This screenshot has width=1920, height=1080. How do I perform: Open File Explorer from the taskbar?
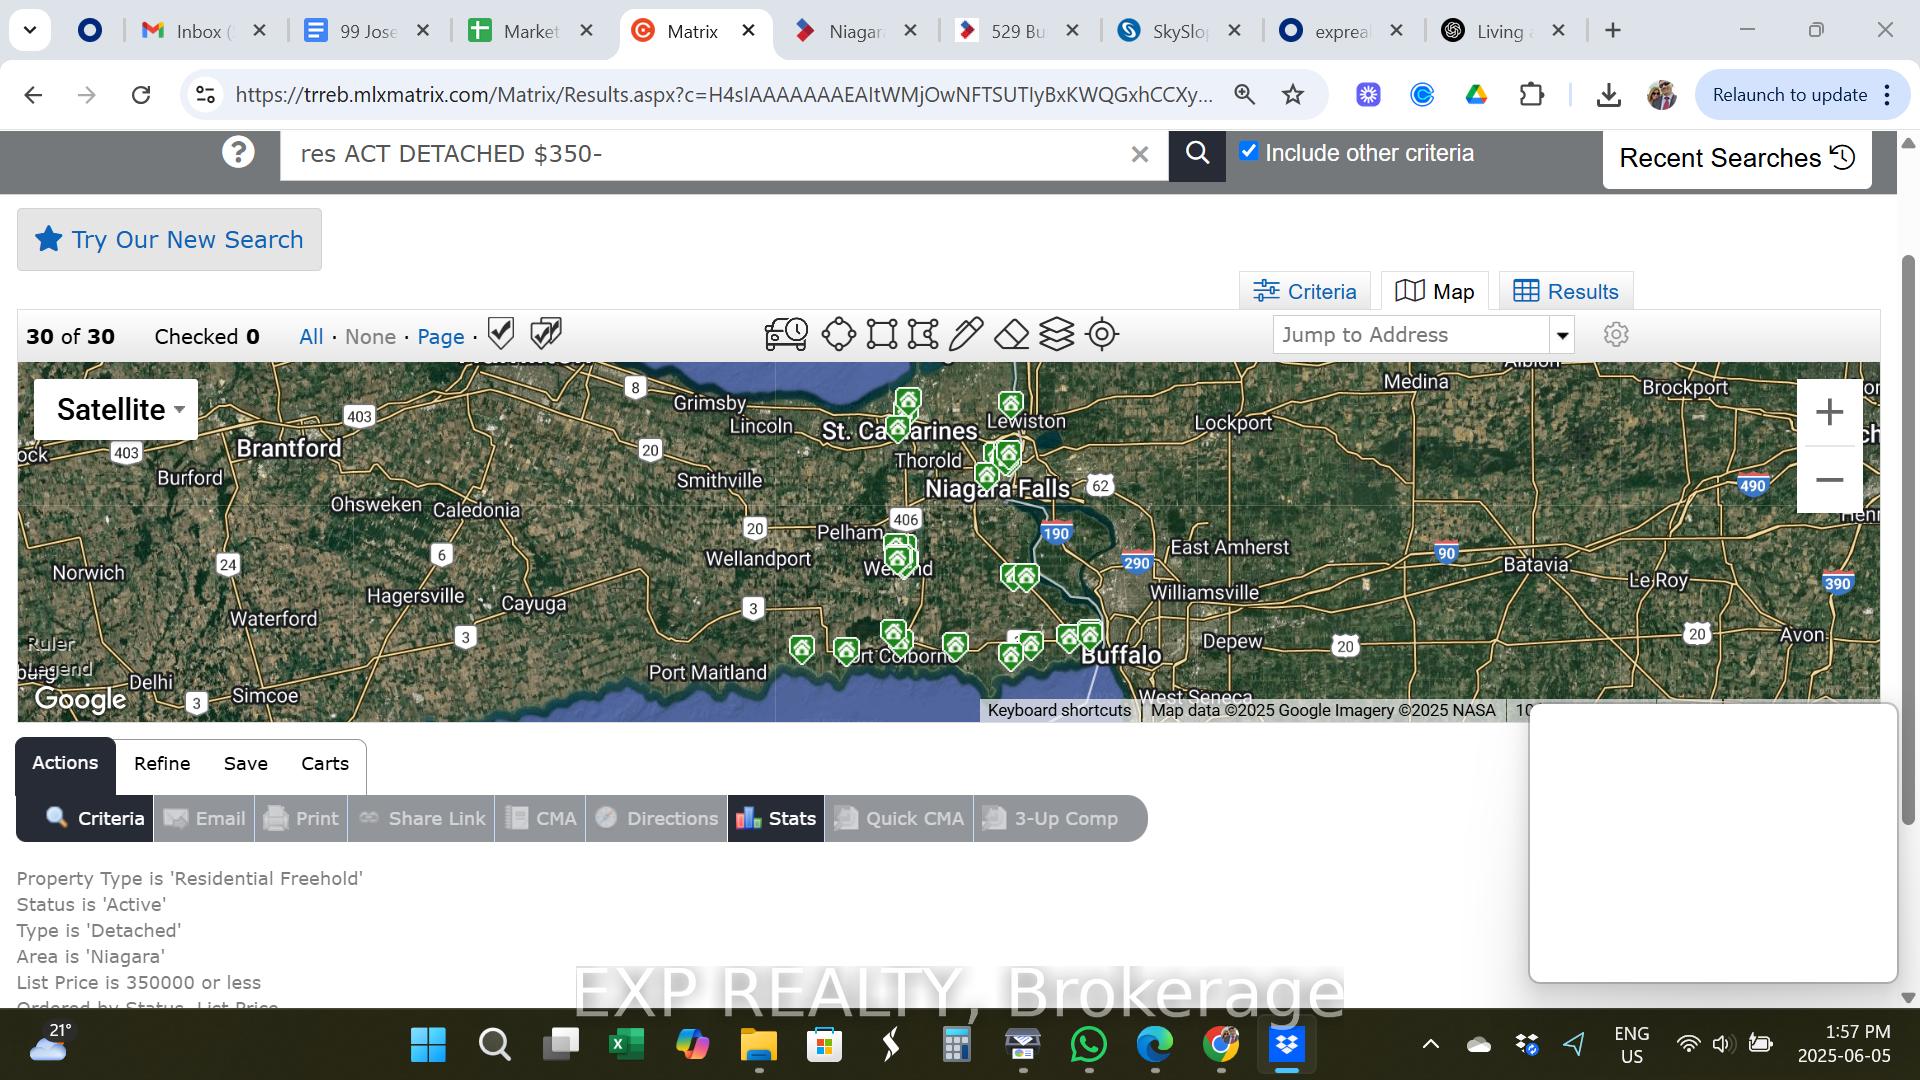click(x=759, y=1045)
